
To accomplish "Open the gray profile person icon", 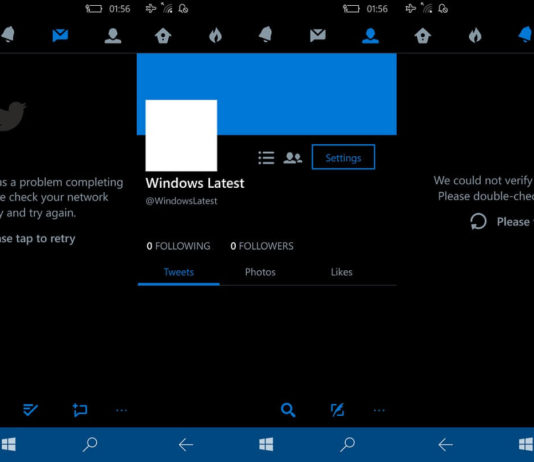I will click(x=113, y=36).
